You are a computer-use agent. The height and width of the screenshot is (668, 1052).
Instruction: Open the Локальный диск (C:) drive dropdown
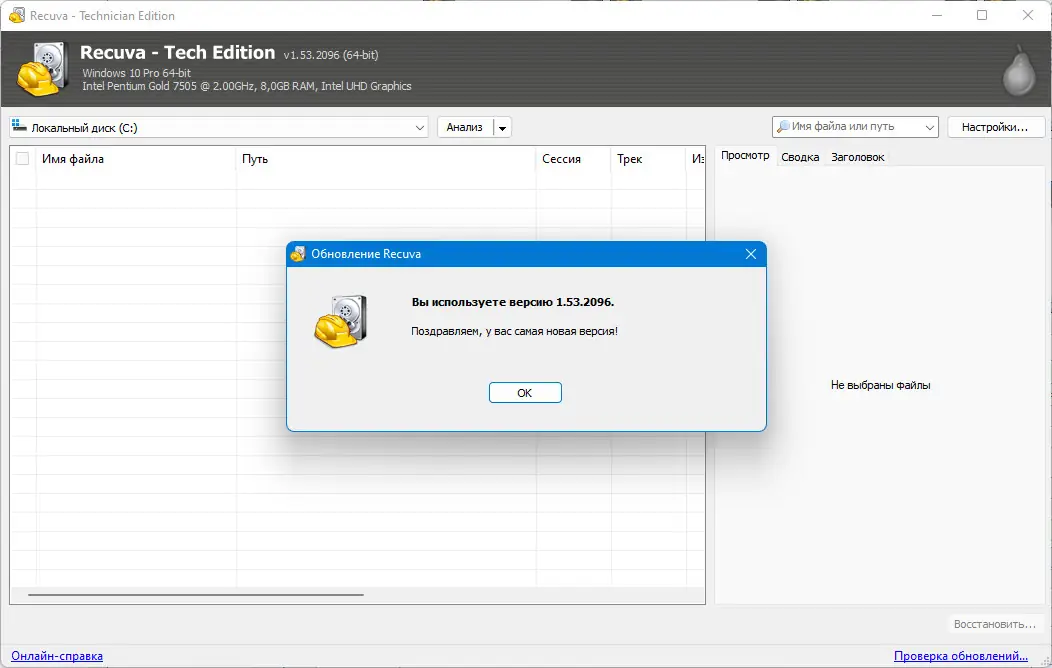[x=219, y=127]
